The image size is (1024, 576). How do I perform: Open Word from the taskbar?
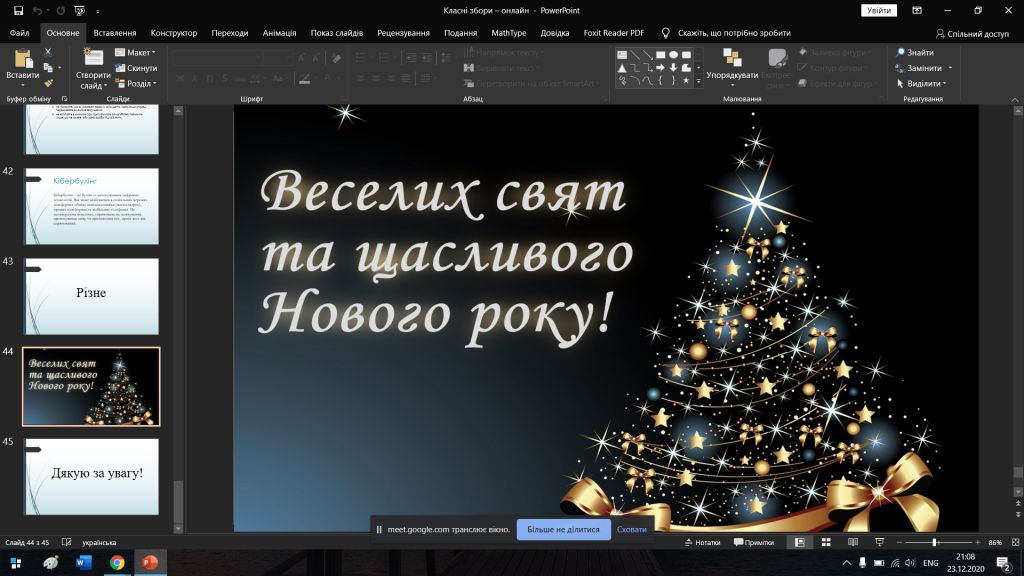point(84,563)
